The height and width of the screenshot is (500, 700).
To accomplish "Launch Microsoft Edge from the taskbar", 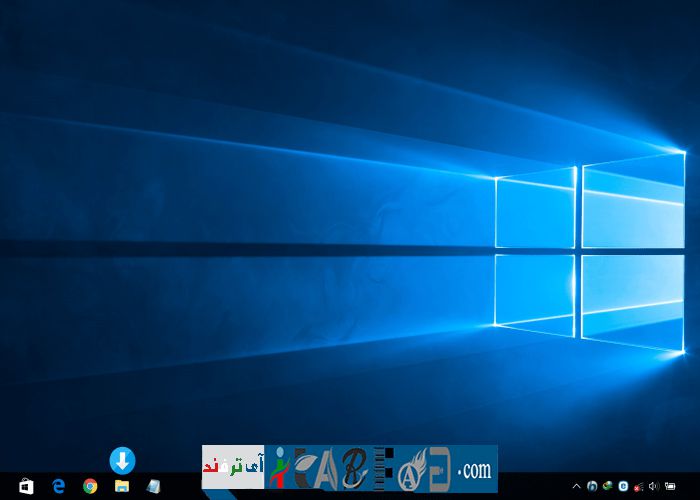I will coord(58,486).
